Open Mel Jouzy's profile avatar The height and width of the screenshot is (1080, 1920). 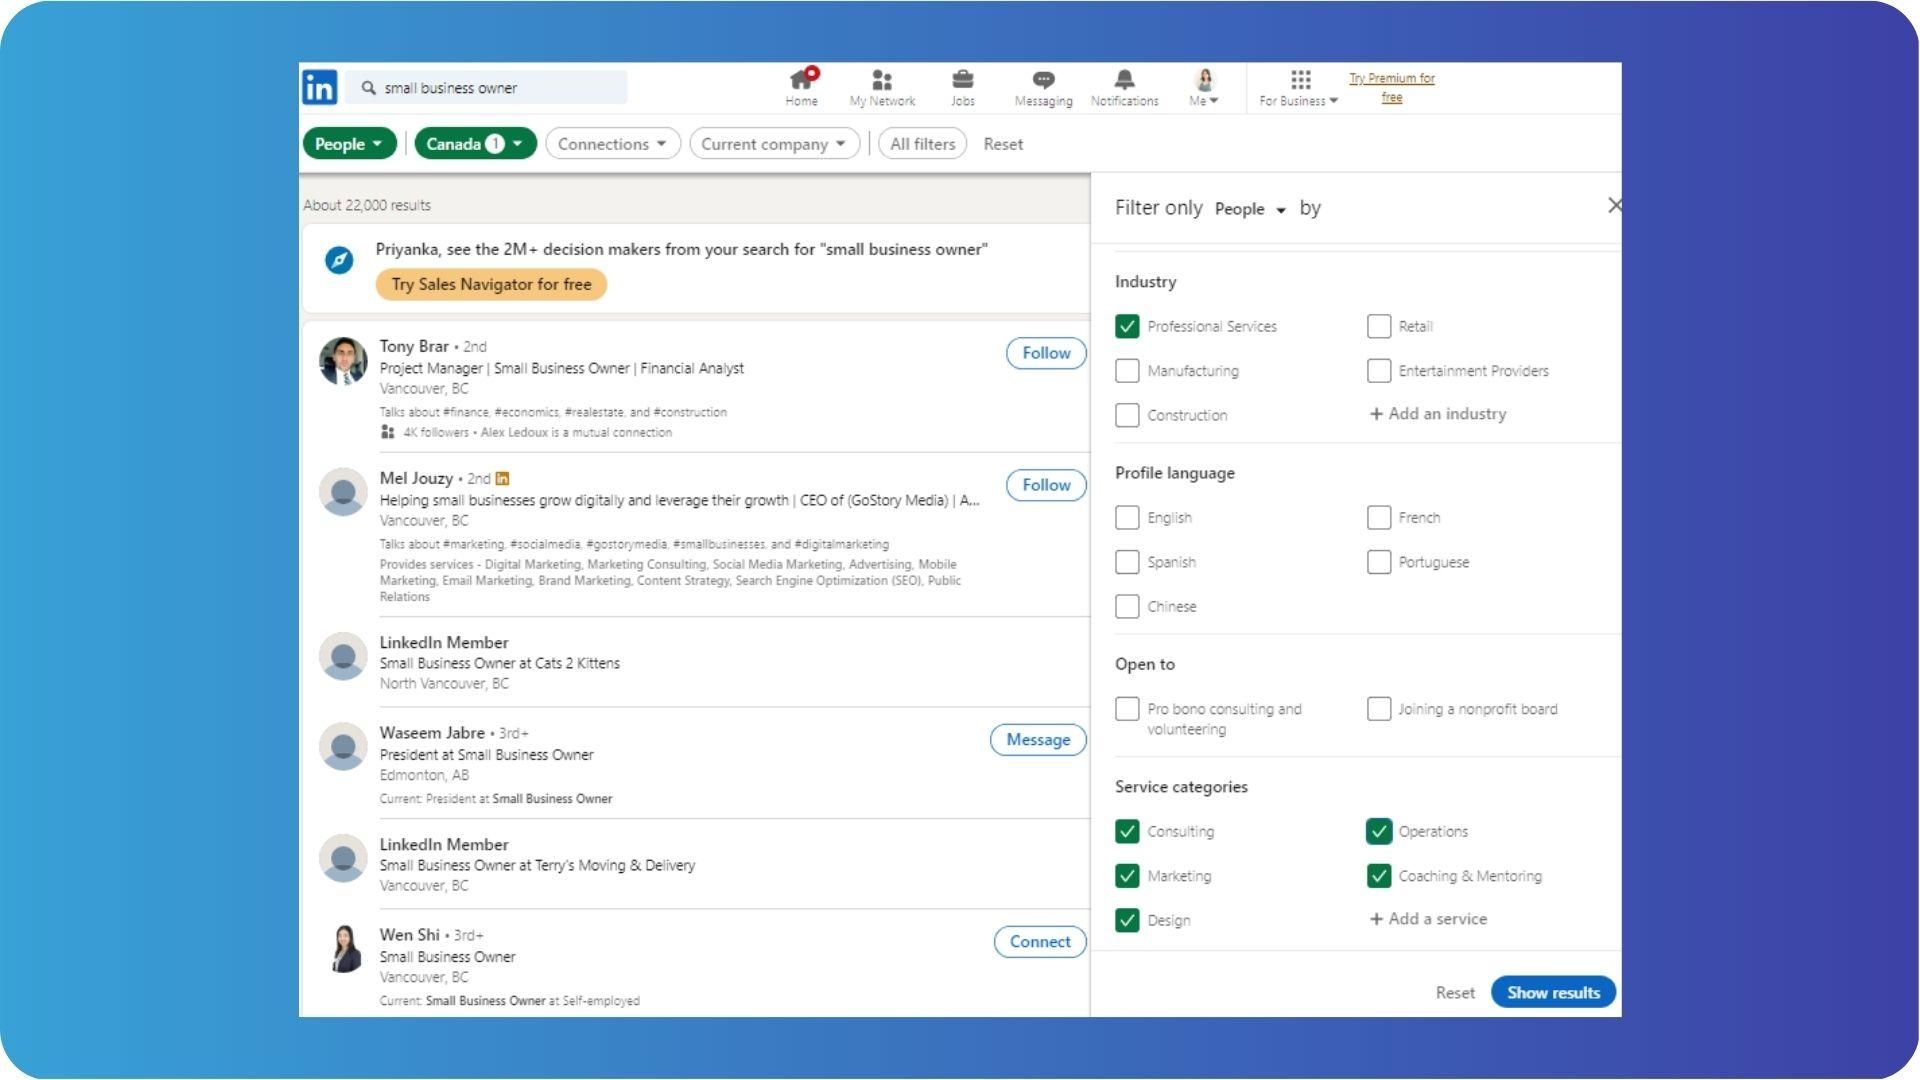pyautogui.click(x=343, y=492)
